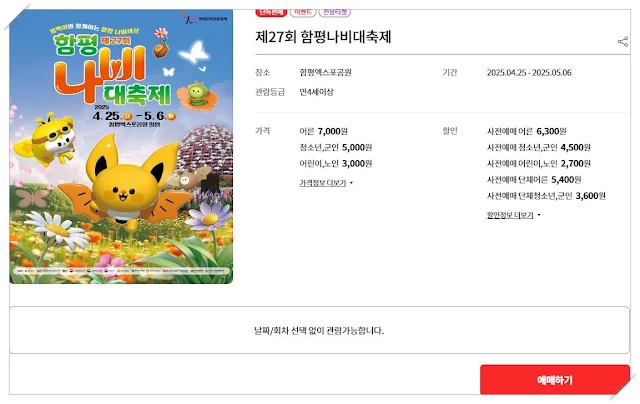Click discount 사전예매 어린이,노인 2,700원
The image size is (640, 404).
(539, 164)
